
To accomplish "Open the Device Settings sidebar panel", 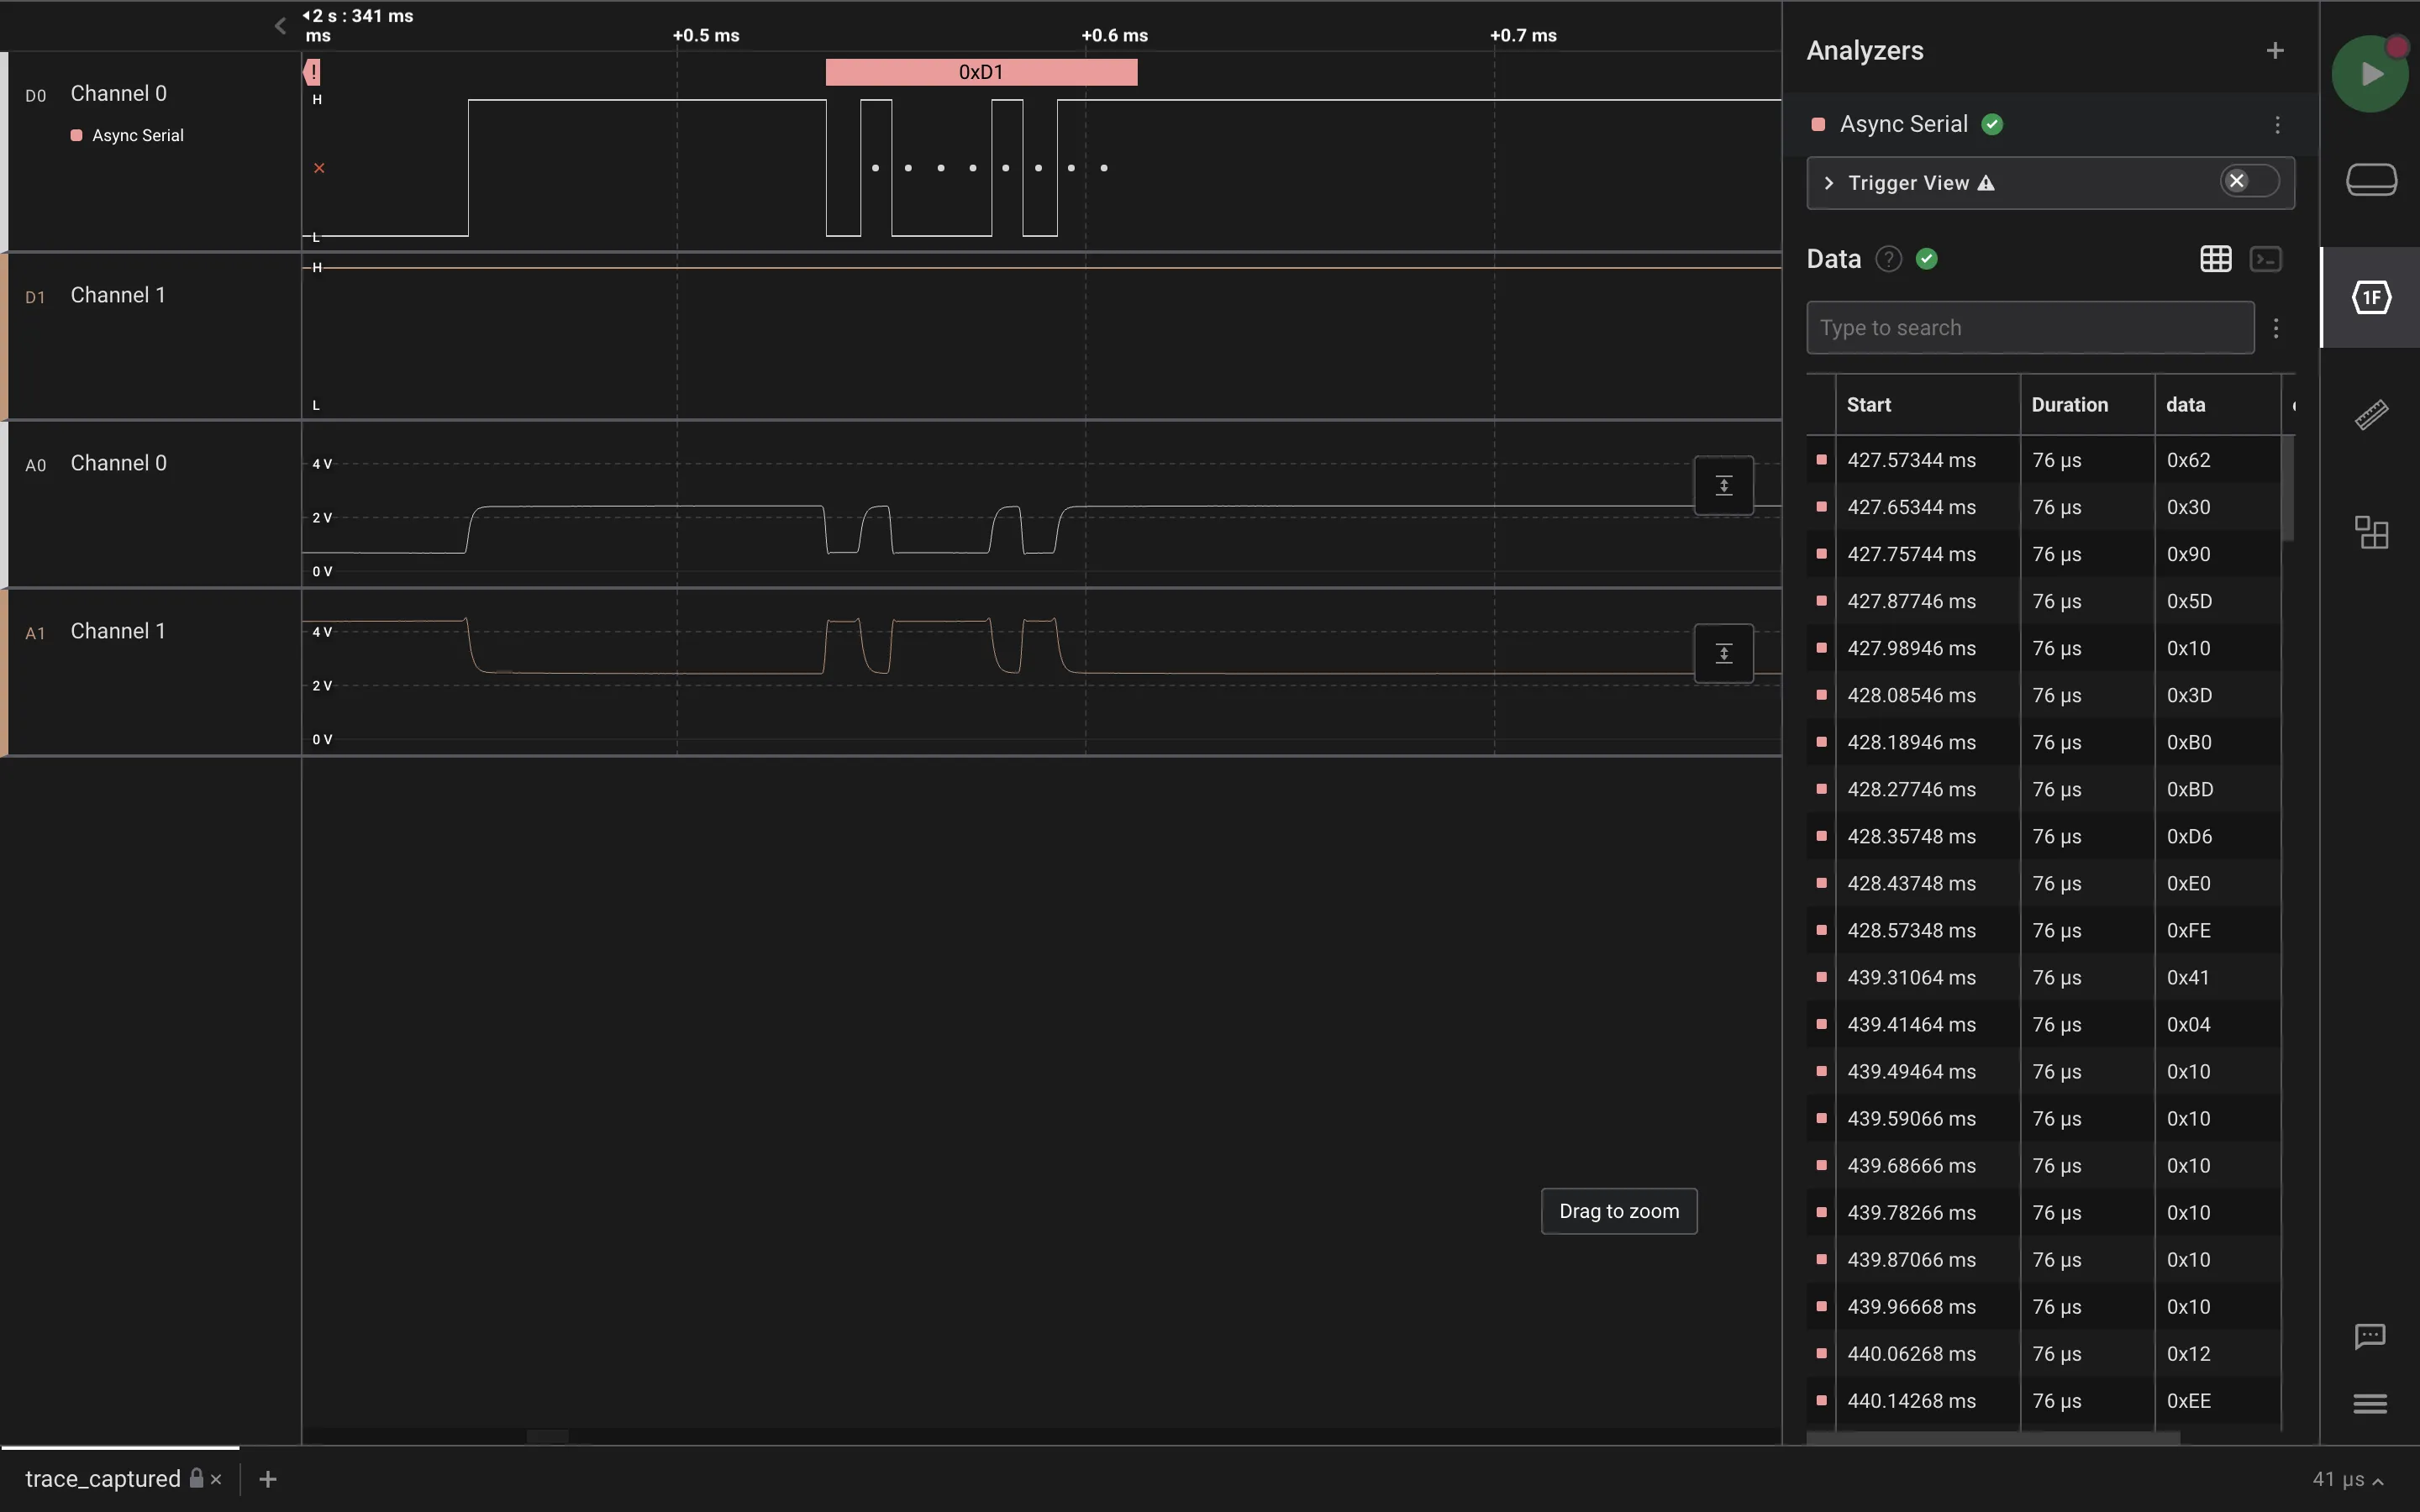I will coord(2371,180).
